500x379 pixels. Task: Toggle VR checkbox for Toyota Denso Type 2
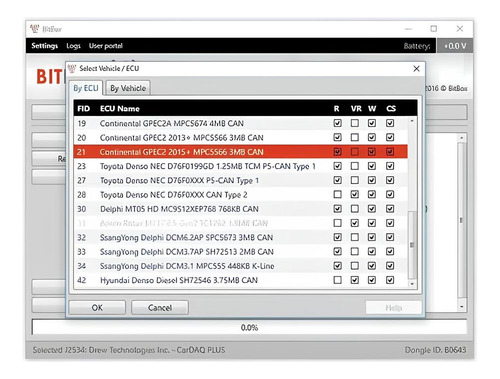click(x=355, y=194)
